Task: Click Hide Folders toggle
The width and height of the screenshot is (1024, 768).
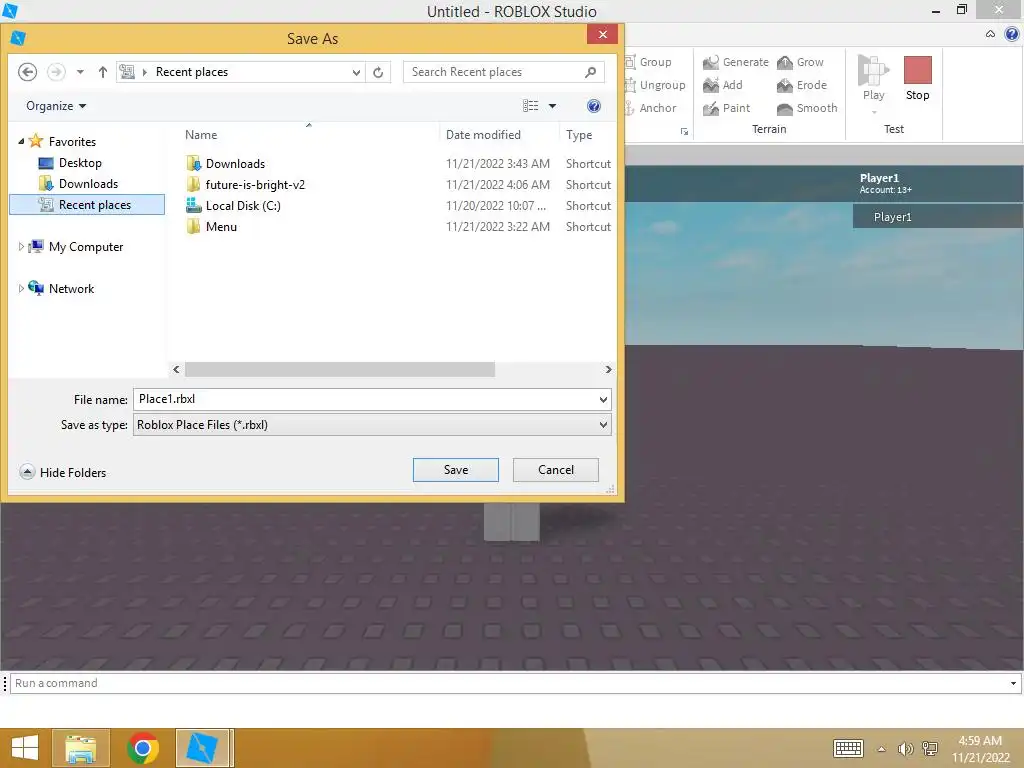Action: pos(63,472)
